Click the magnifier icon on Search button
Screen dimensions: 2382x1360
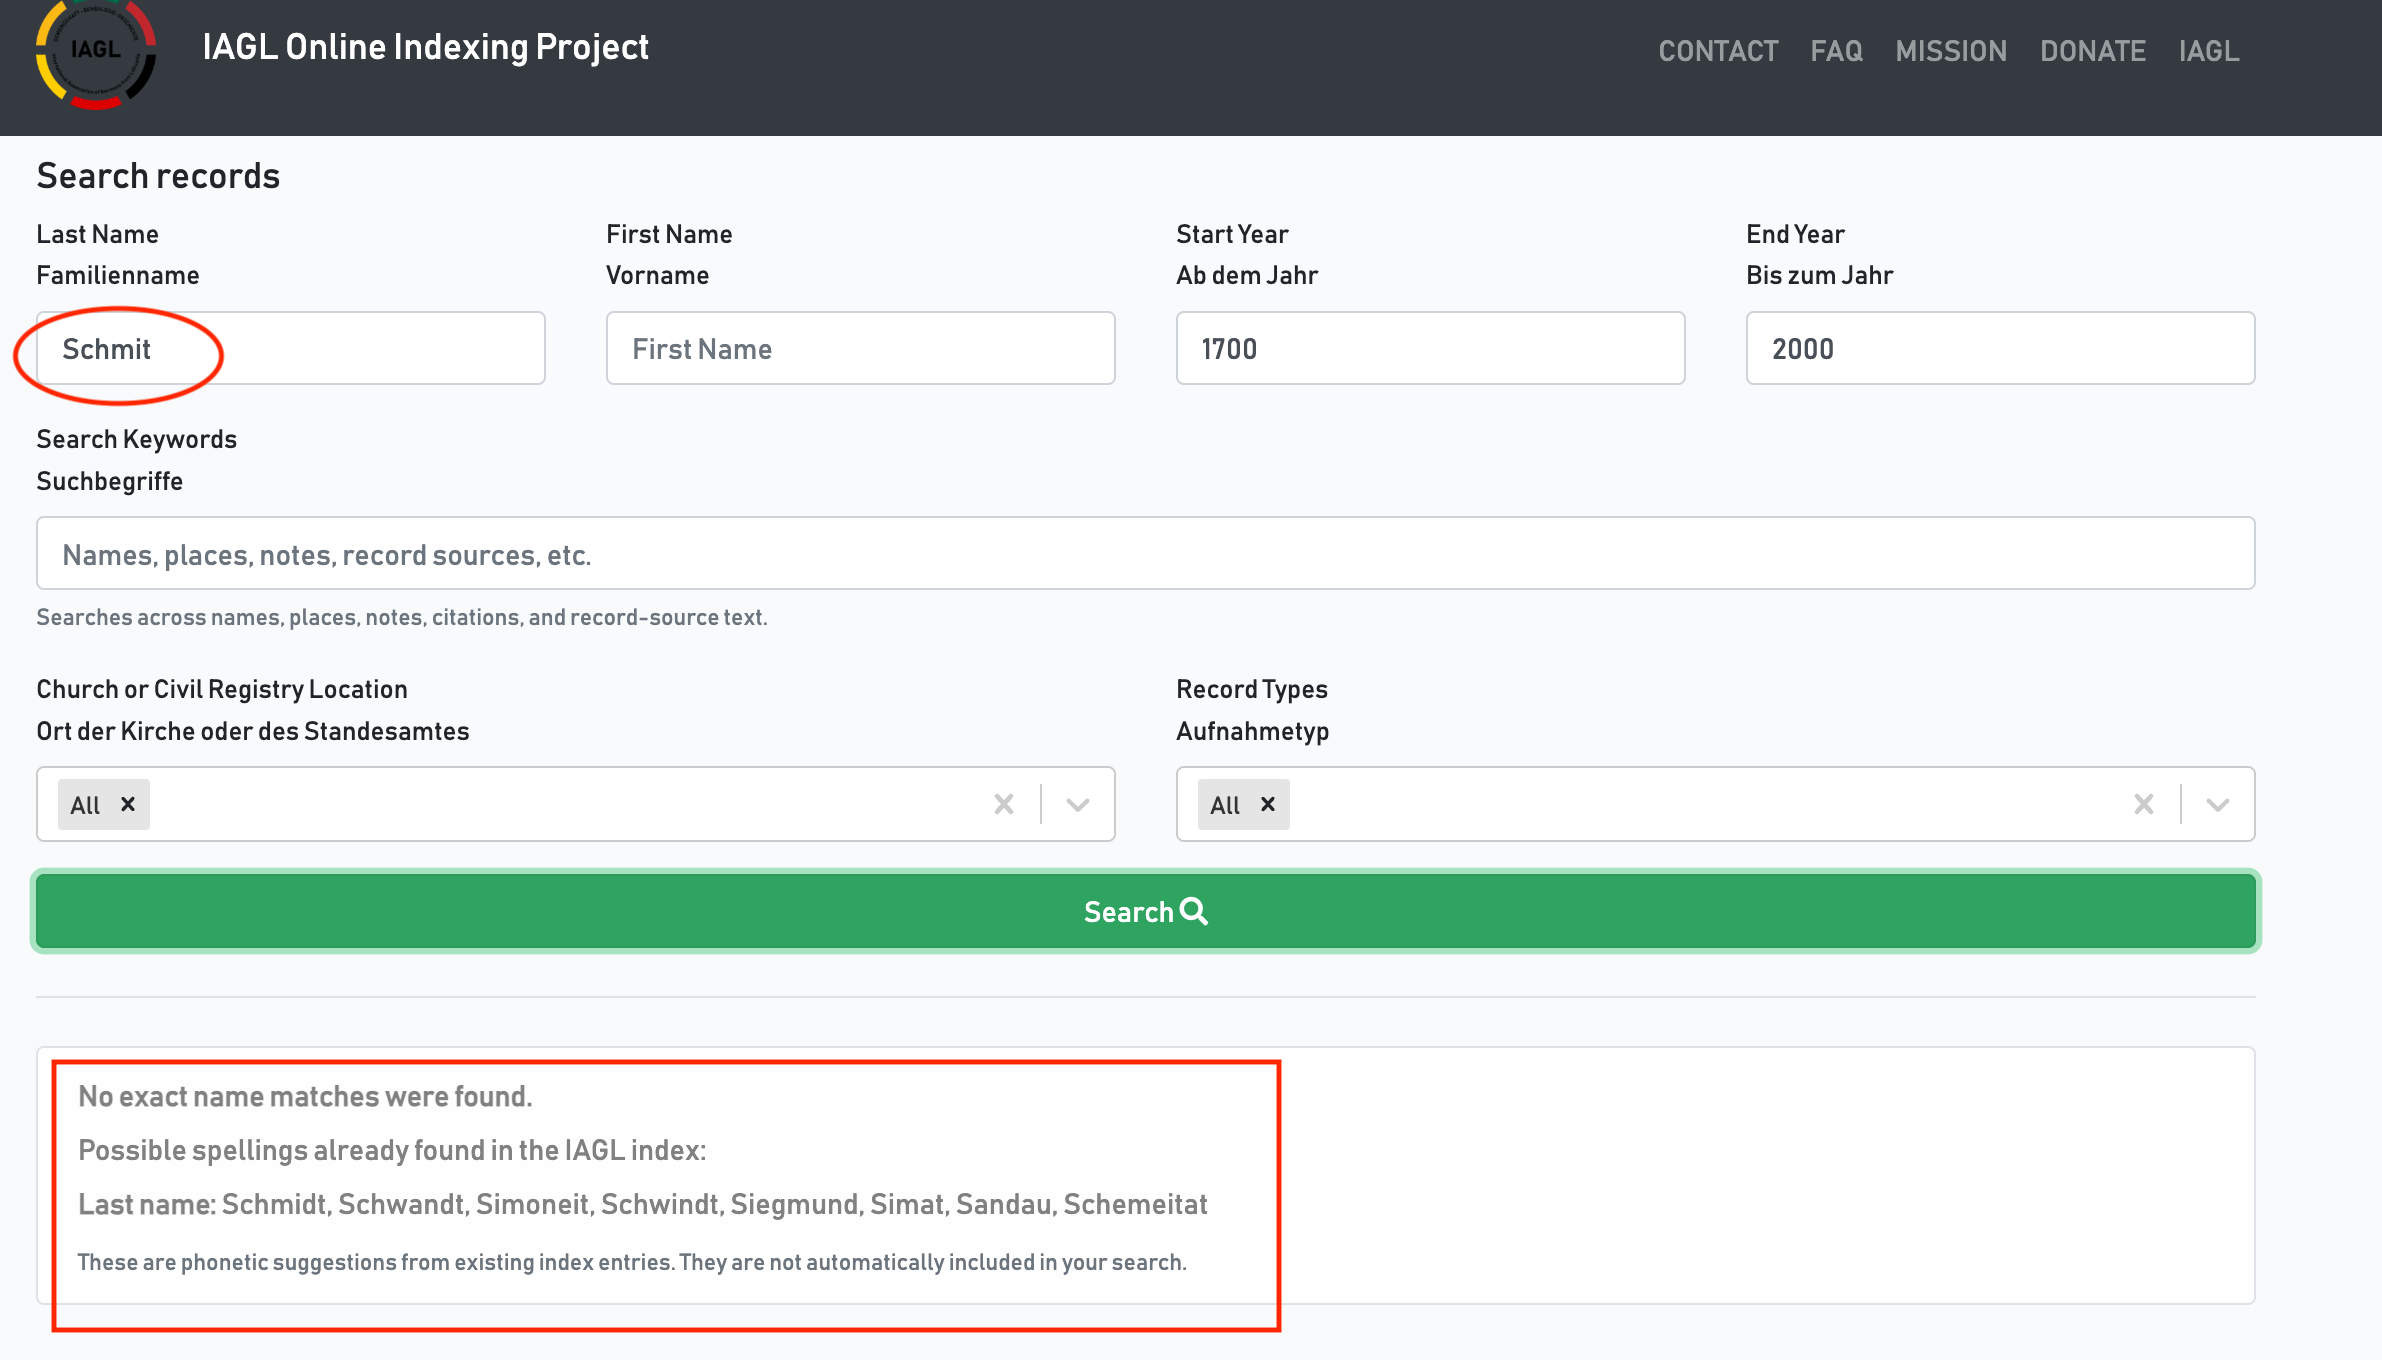tap(1194, 911)
